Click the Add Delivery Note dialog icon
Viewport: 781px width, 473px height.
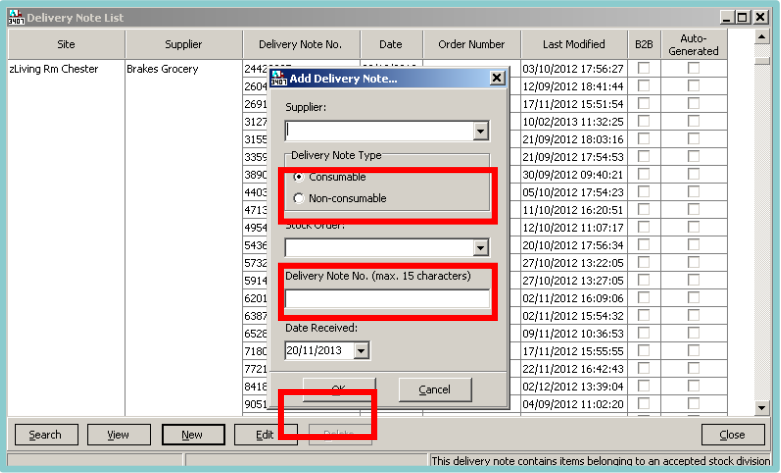[x=279, y=78]
